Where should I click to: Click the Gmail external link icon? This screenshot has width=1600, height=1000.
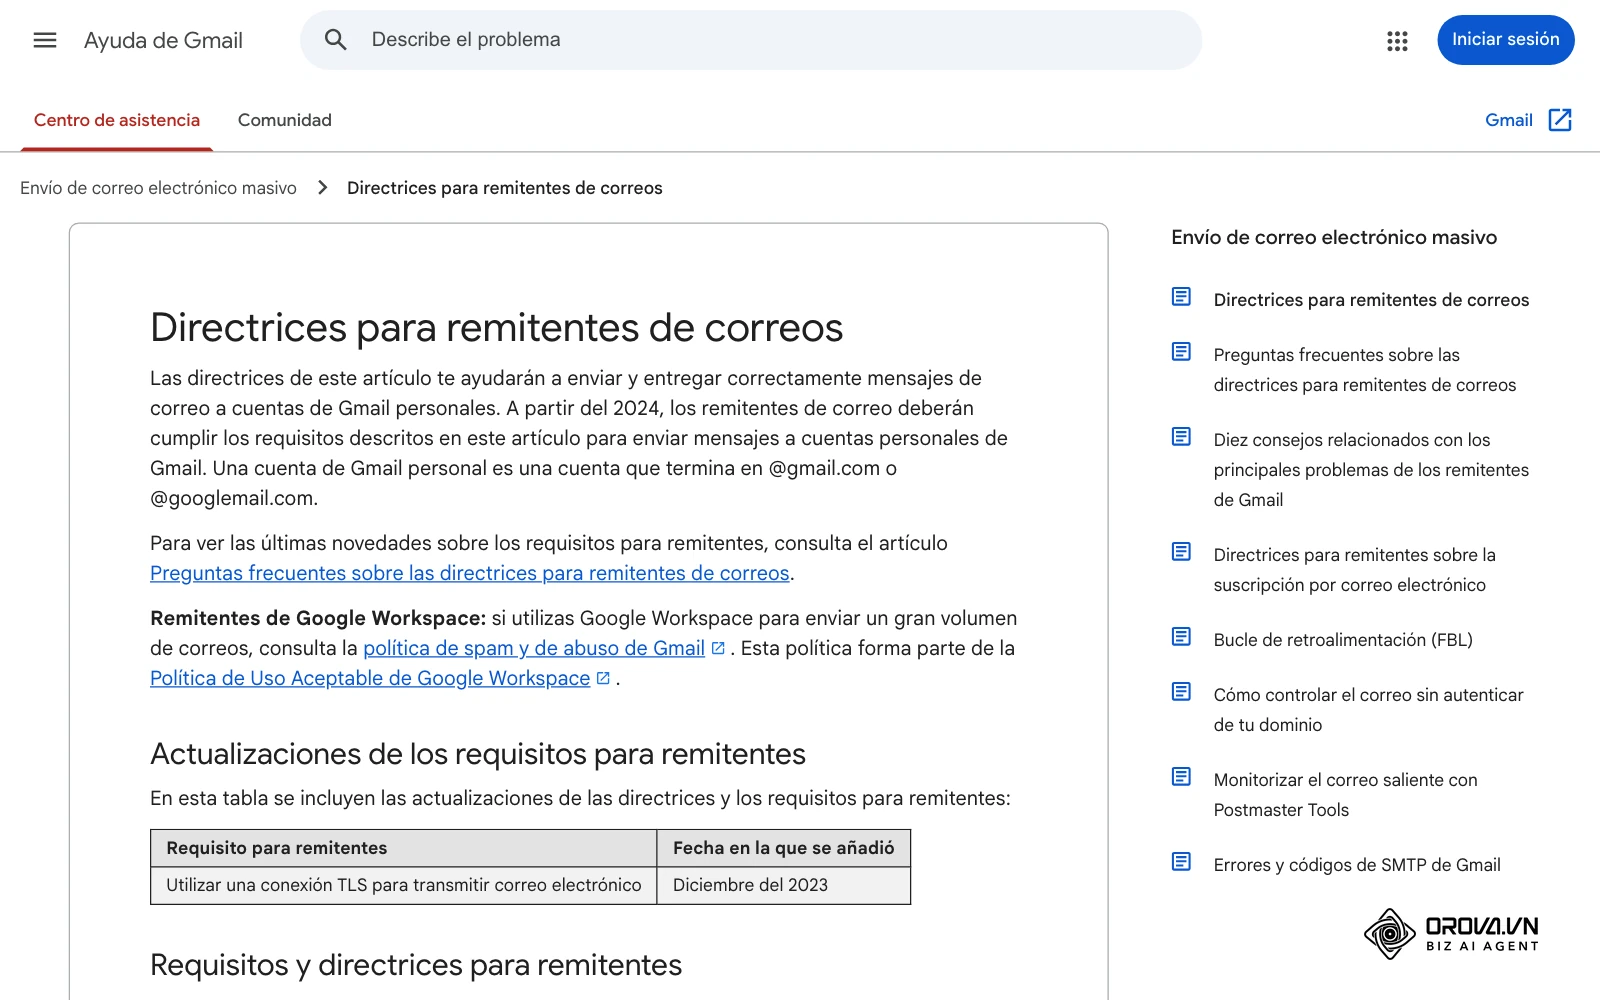click(x=1560, y=120)
